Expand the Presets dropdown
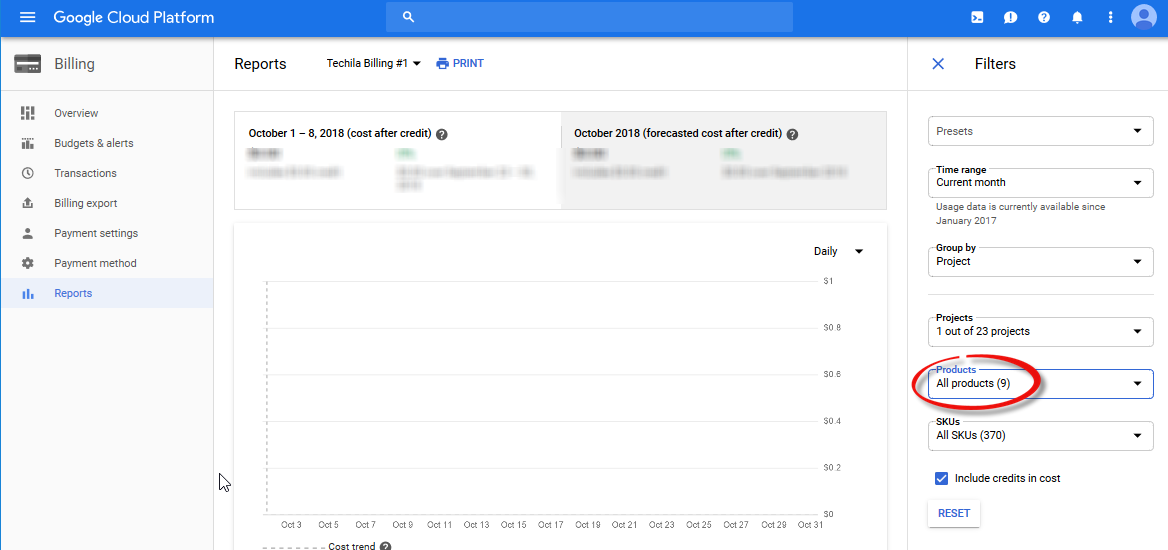1168x550 pixels. tap(1040, 131)
